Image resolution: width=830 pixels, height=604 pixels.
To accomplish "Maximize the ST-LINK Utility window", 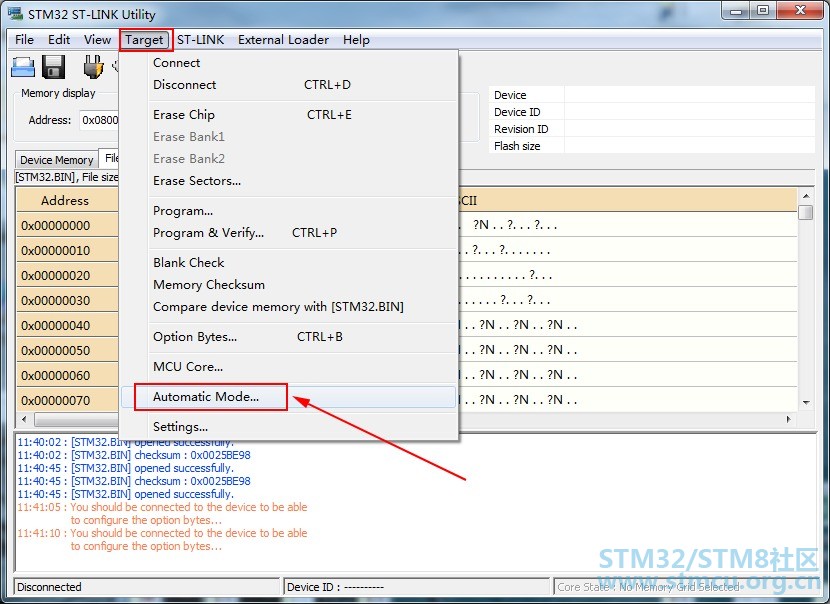I will click(763, 11).
